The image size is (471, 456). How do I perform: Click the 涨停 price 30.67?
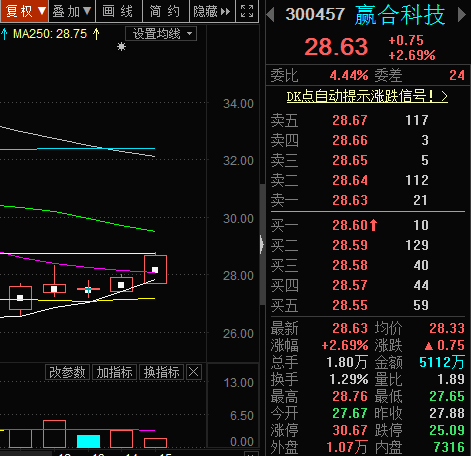pyautogui.click(x=350, y=430)
